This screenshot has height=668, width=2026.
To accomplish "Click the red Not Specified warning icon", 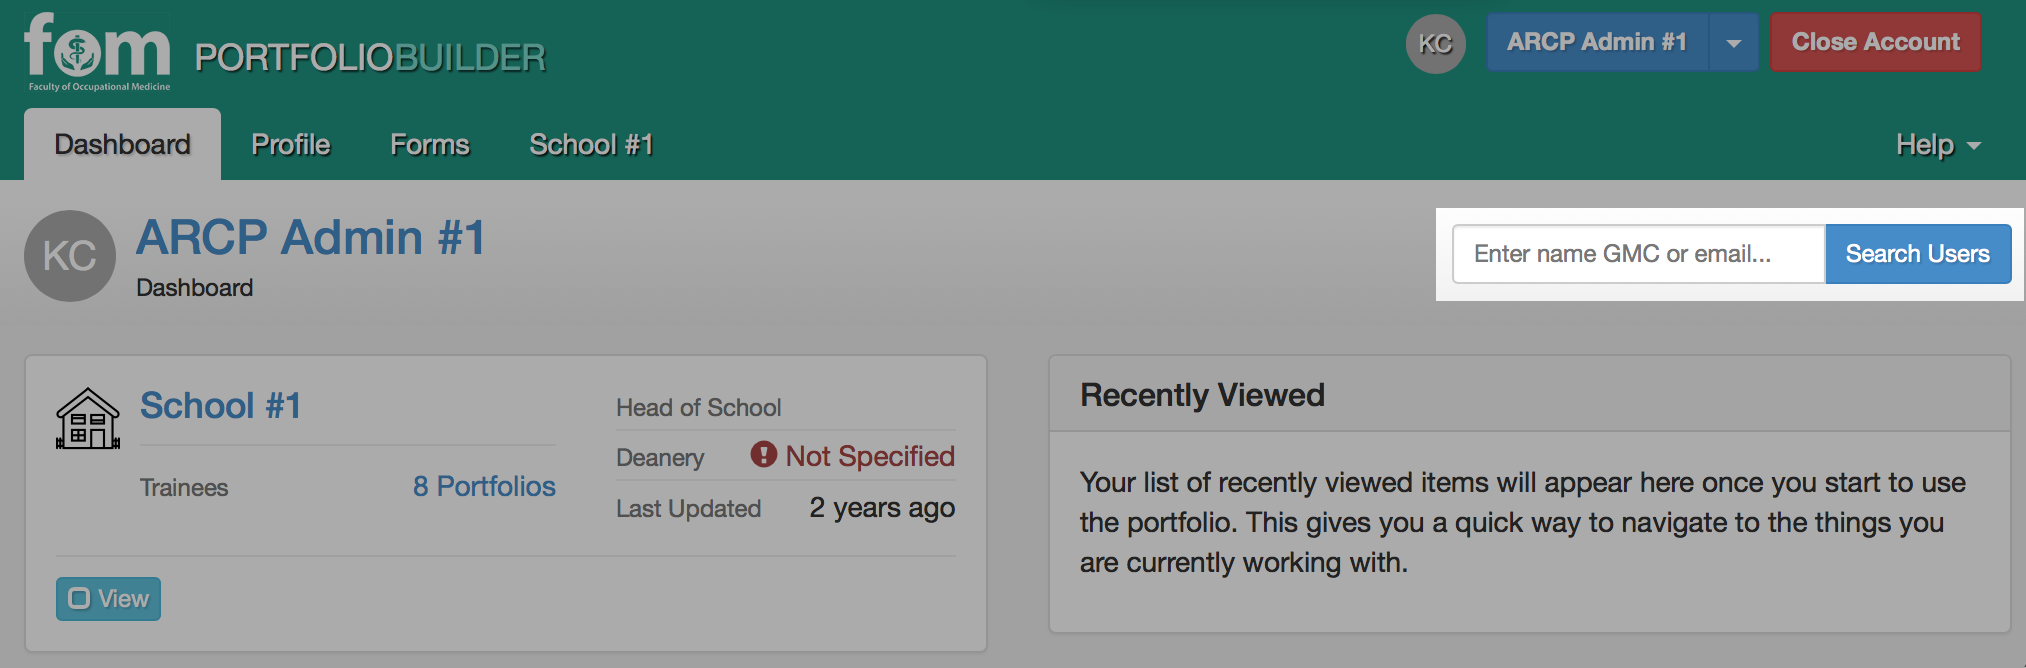I will pyautogui.click(x=764, y=455).
